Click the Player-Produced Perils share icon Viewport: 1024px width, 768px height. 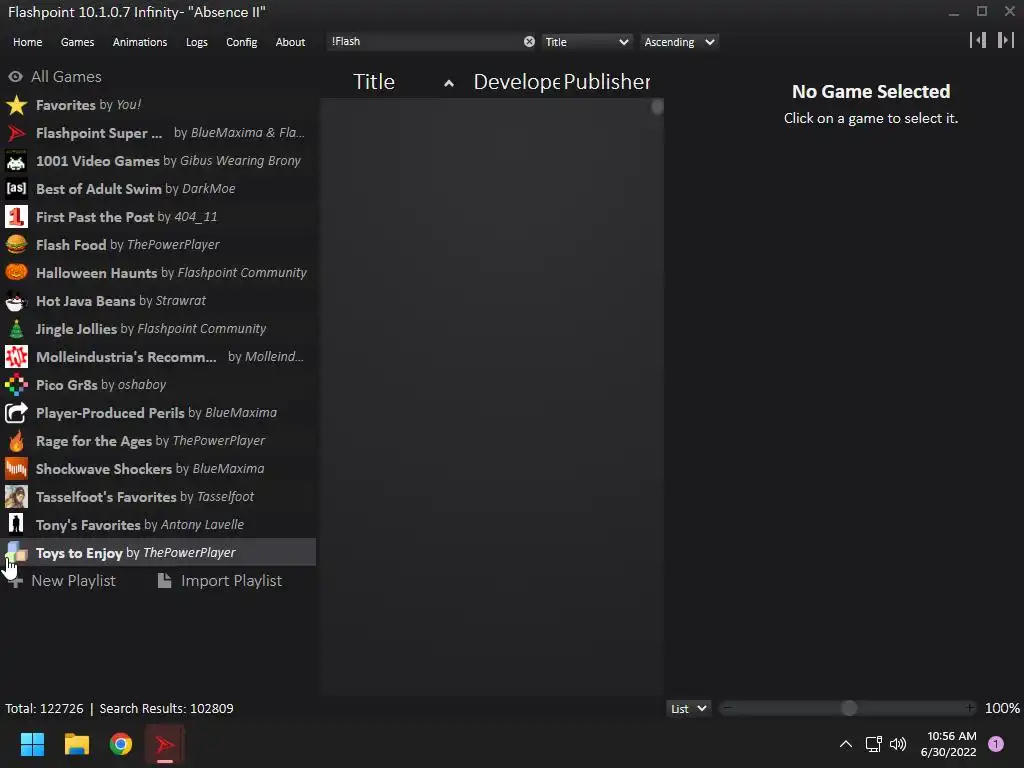click(16, 413)
